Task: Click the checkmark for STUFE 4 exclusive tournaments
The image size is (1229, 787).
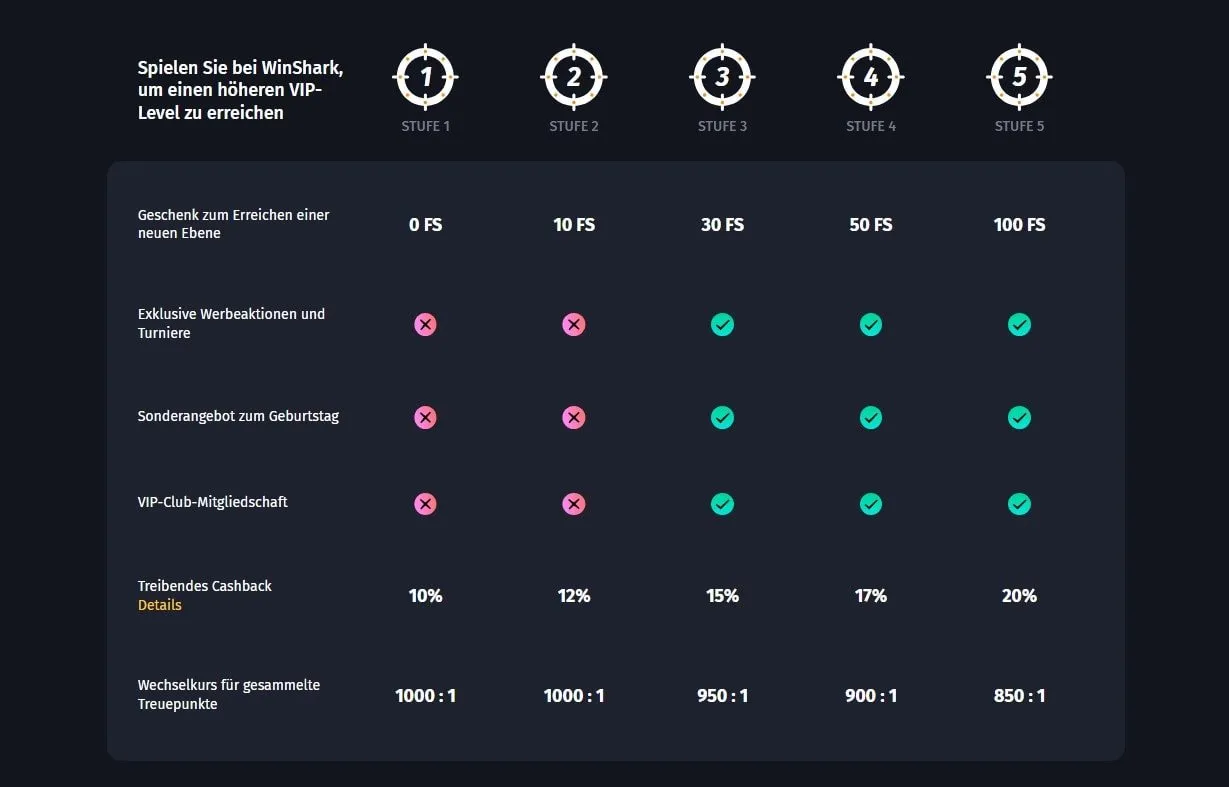Action: (870, 324)
